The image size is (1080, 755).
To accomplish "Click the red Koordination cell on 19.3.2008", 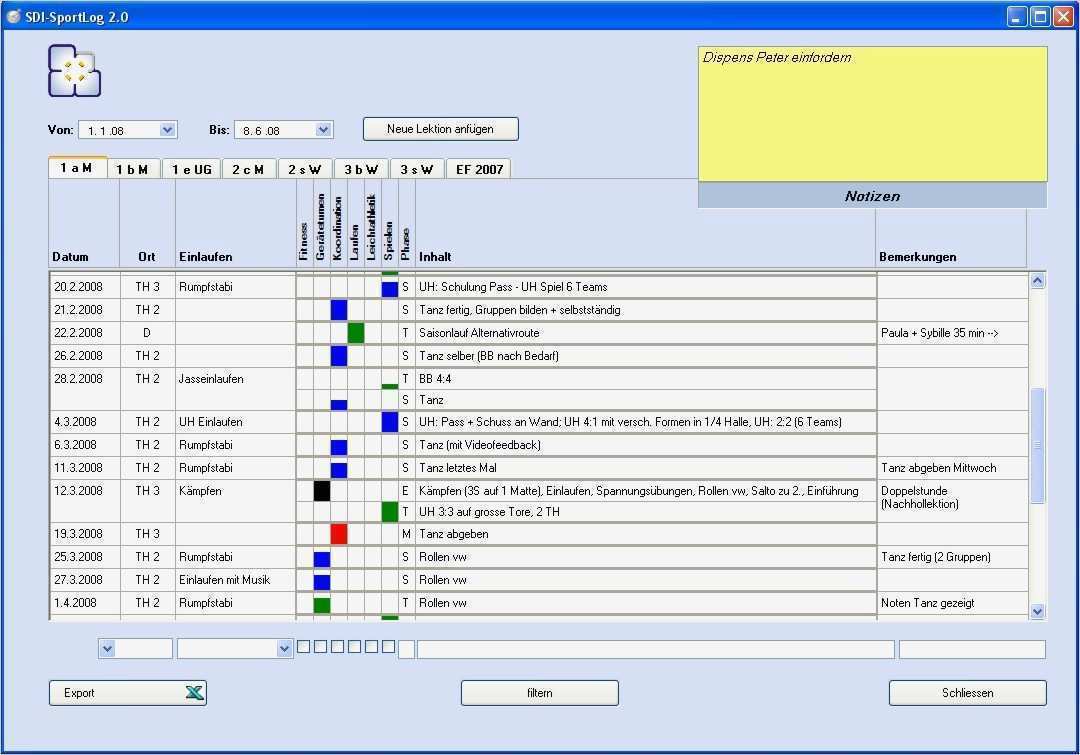I will point(338,534).
